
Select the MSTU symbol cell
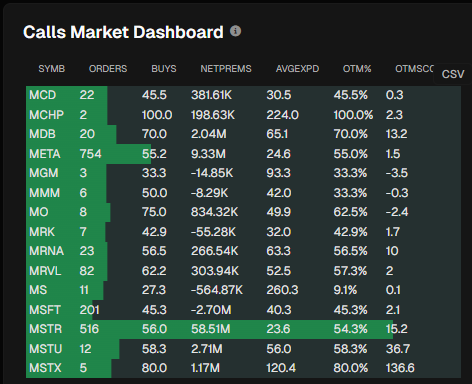pyautogui.click(x=46, y=349)
